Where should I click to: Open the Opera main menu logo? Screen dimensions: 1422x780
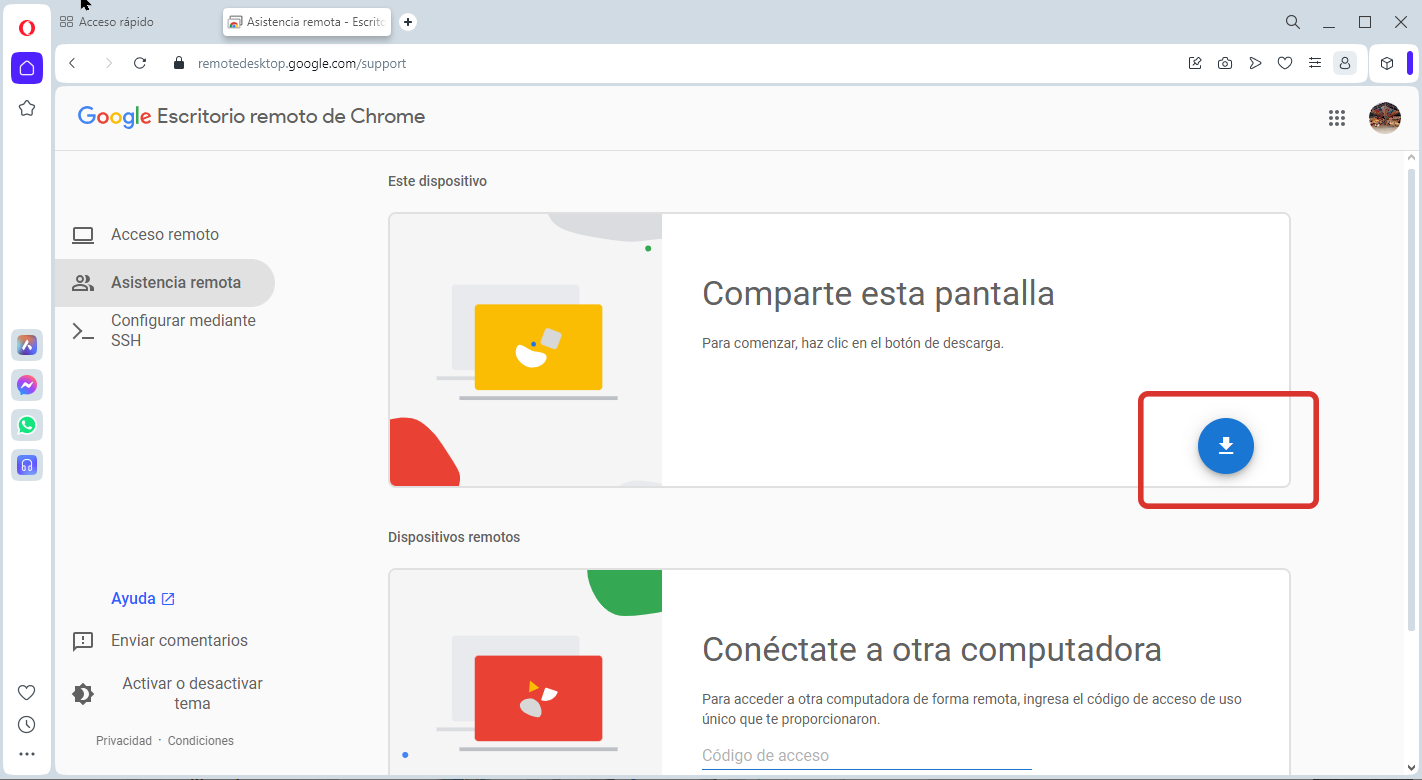click(27, 27)
